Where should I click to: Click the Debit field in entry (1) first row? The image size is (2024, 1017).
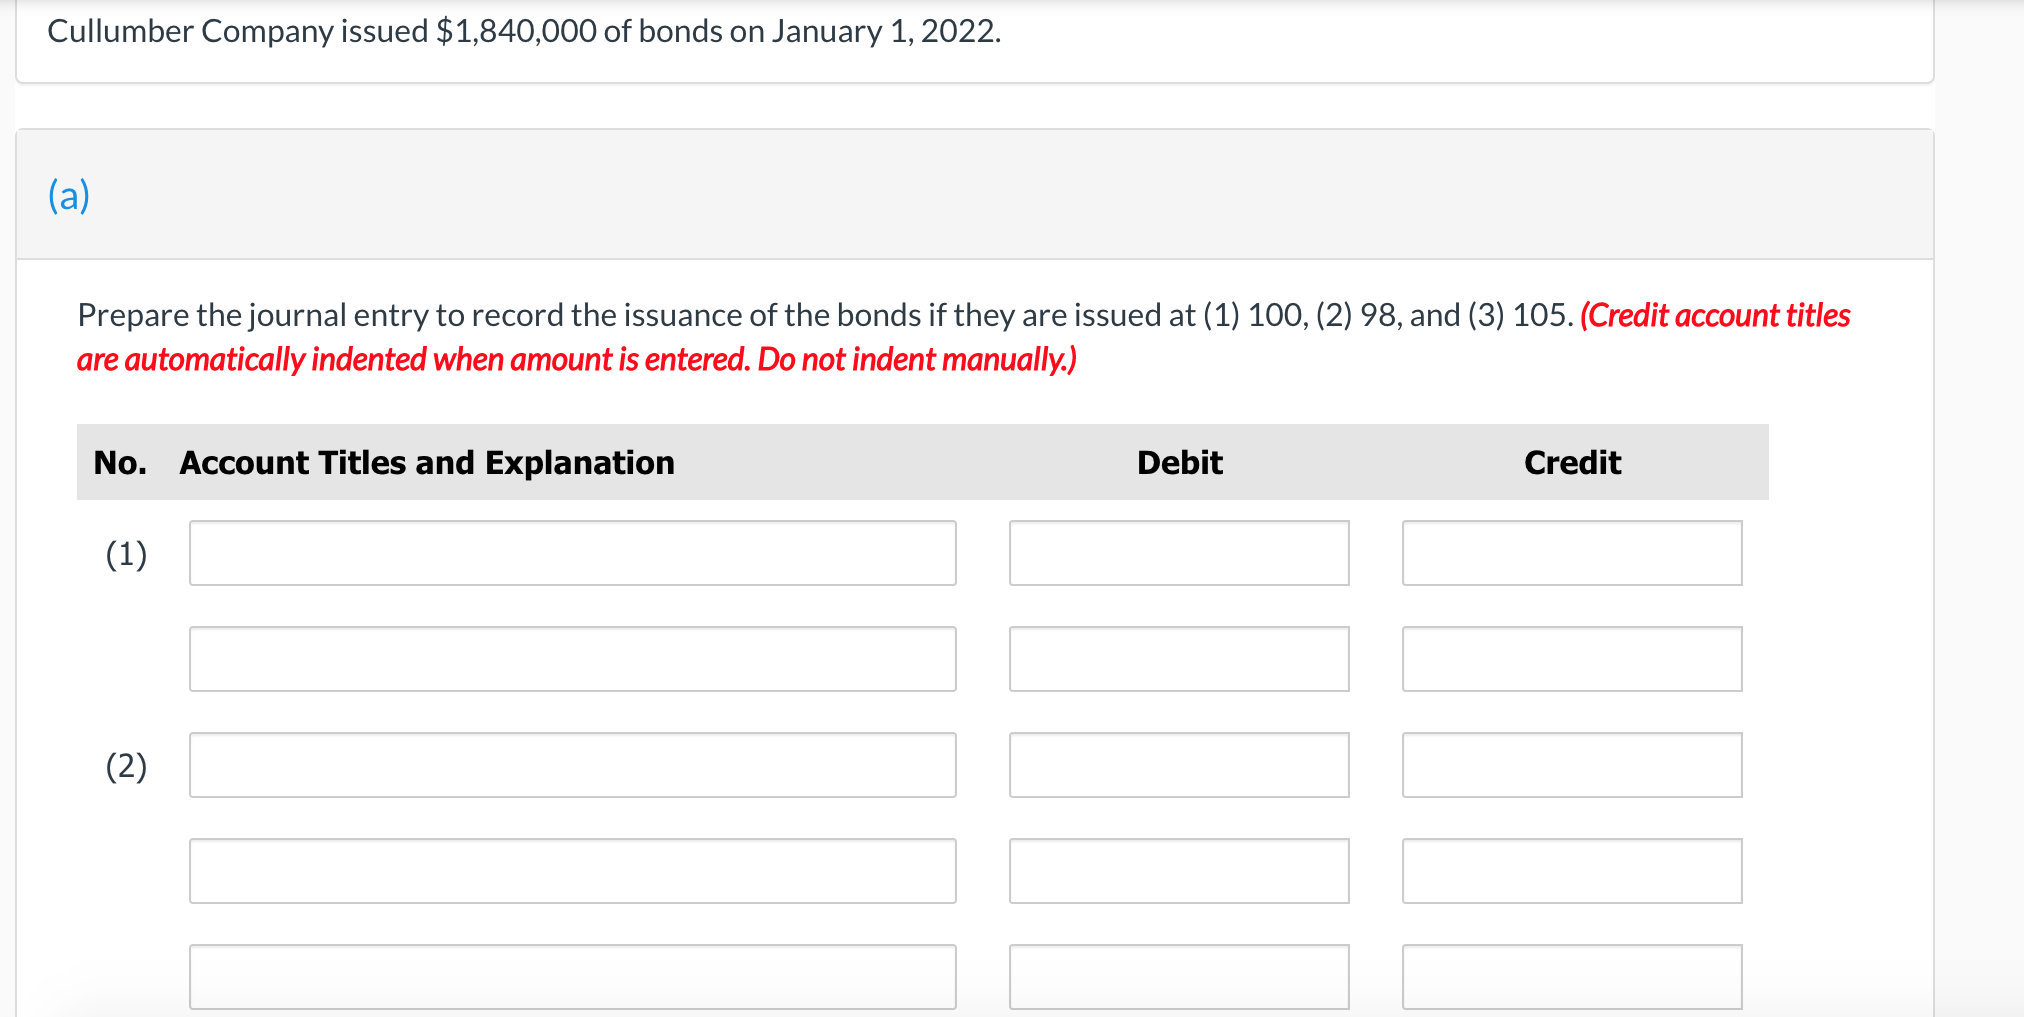(x=1178, y=552)
